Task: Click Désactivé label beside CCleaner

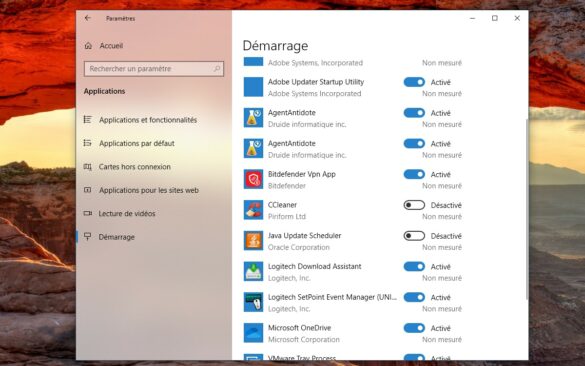Action: click(x=446, y=205)
